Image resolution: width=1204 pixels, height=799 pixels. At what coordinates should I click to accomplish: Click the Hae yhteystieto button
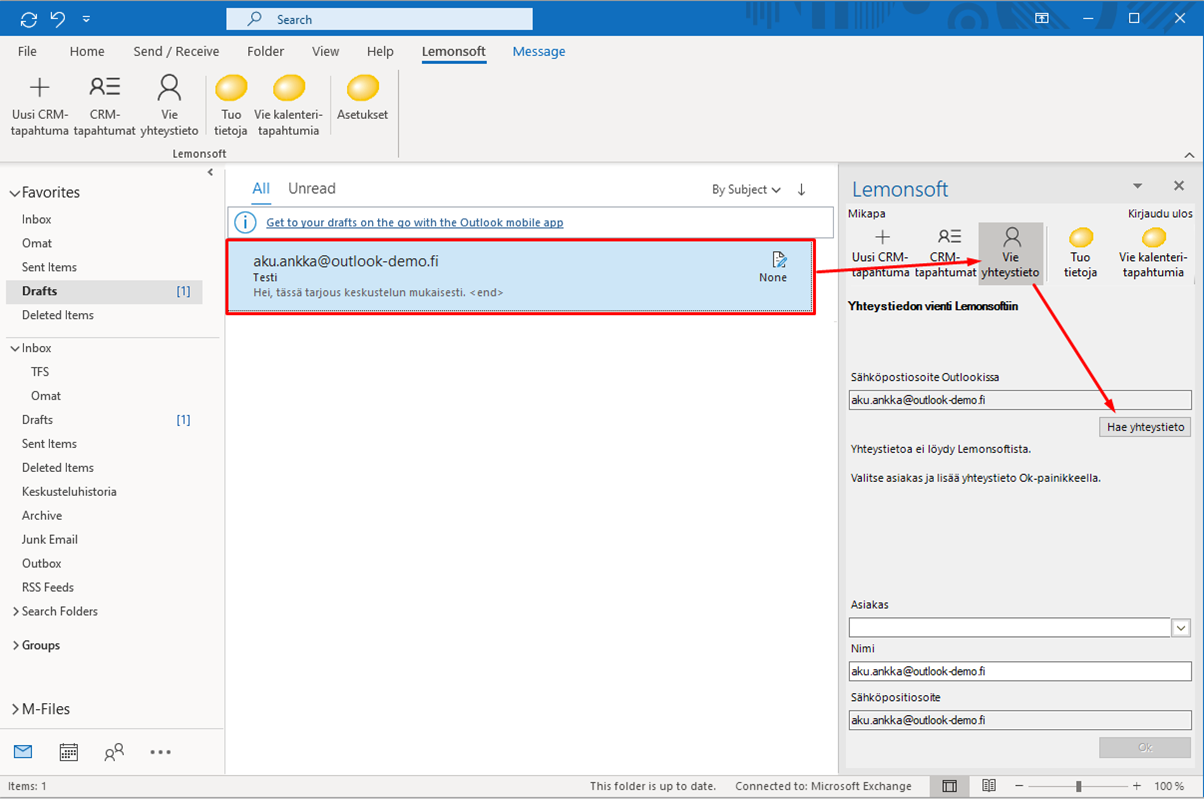[1146, 427]
